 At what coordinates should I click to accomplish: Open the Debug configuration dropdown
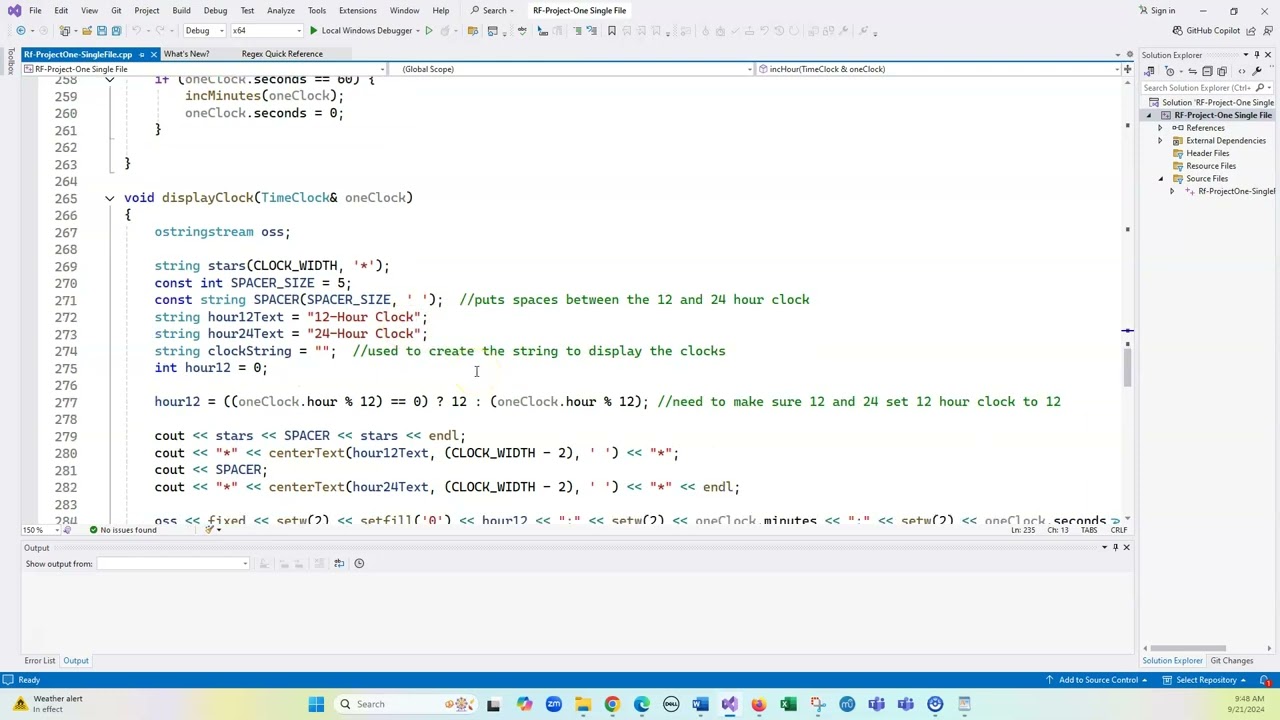(x=205, y=30)
